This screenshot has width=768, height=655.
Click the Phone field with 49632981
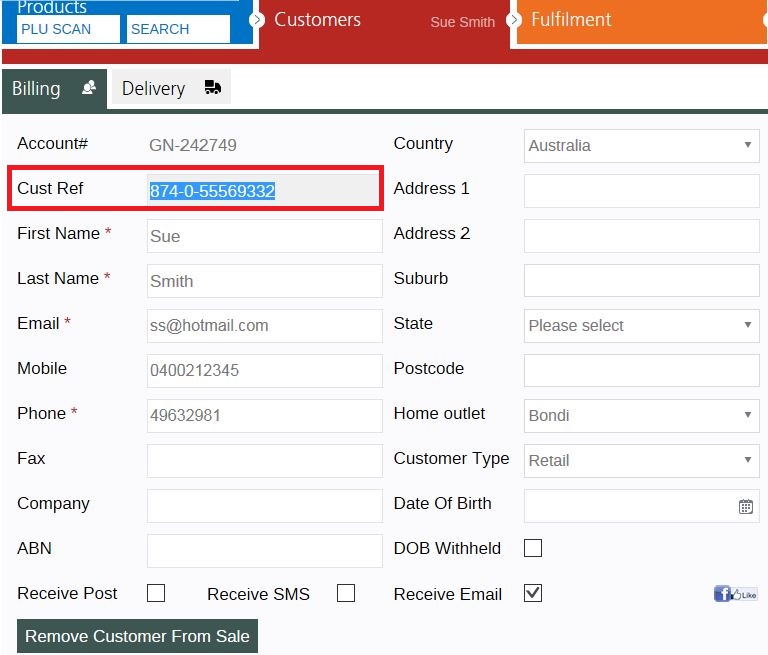(264, 416)
